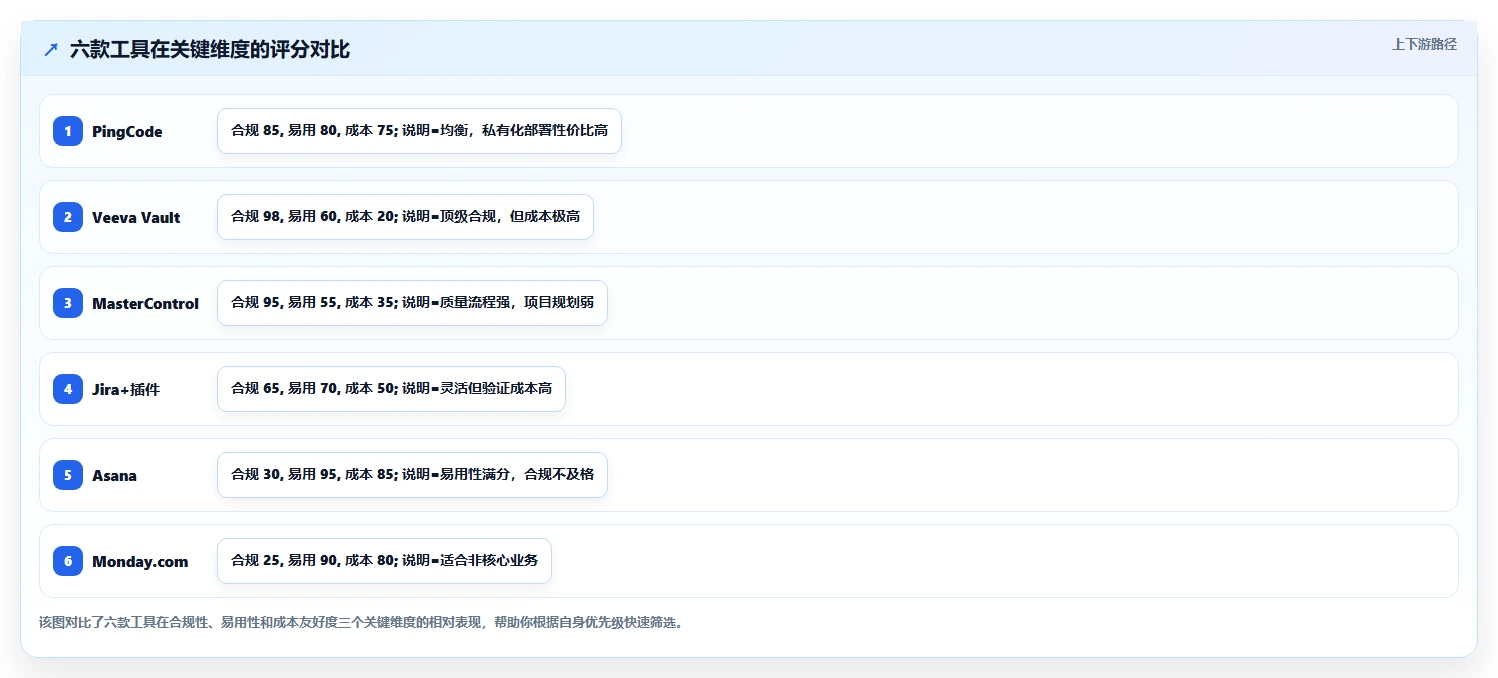This screenshot has height=678, width=1498.
Task: Click the score box starting 合规 95
Action: [412, 303]
